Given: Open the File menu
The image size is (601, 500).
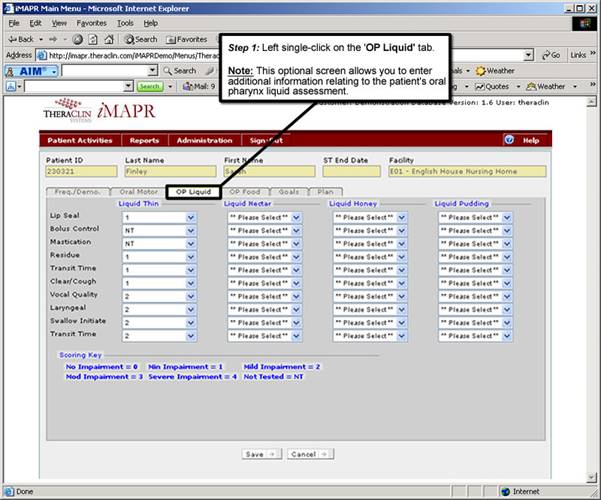Looking at the screenshot, I should point(14,23).
